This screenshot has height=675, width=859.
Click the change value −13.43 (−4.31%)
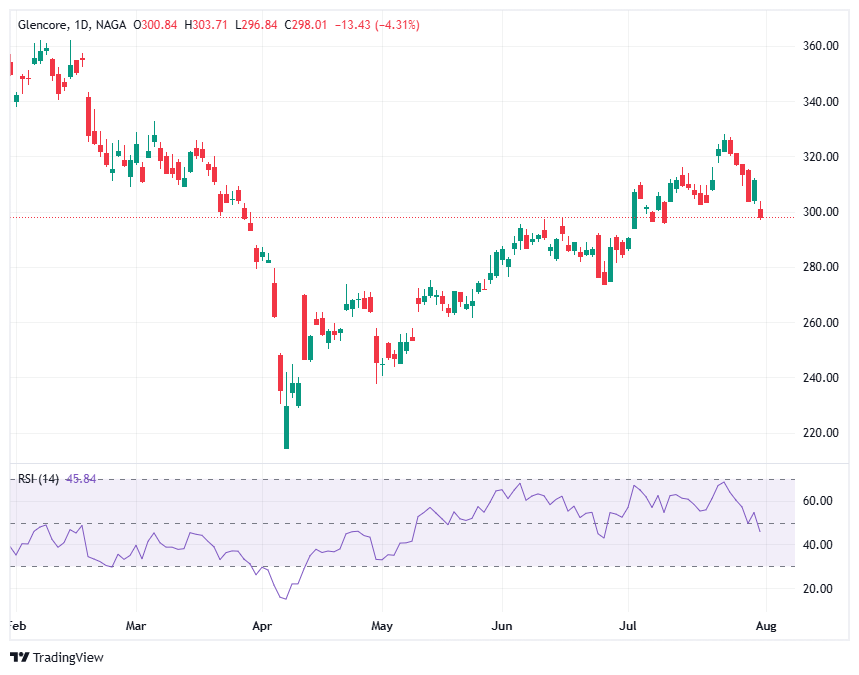[376, 24]
